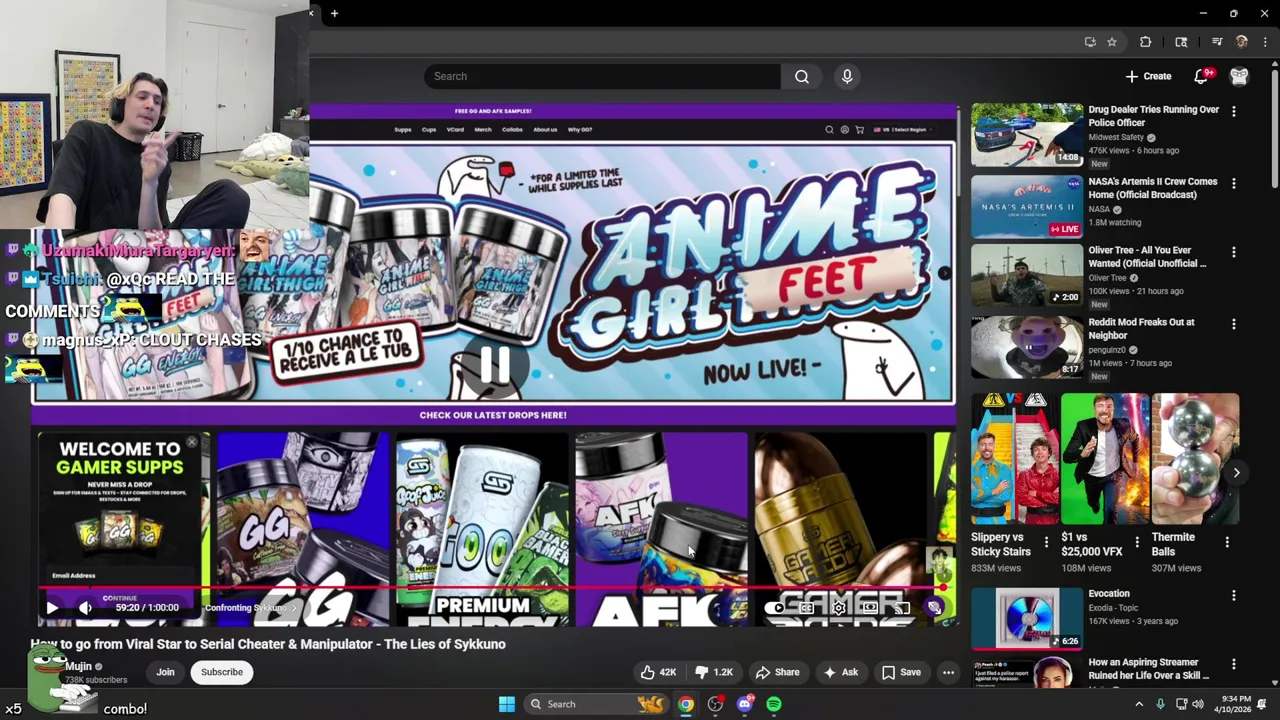The height and width of the screenshot is (720, 1280).
Task: Click the install app icon in address bar
Action: point(1090,42)
